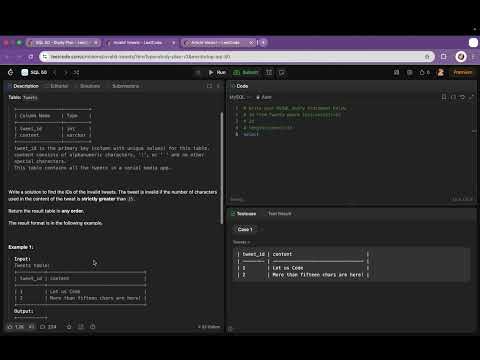Image resolution: width=480 pixels, height=360 pixels.
Task: Open the notes icon in top toolbar
Action: (282, 72)
